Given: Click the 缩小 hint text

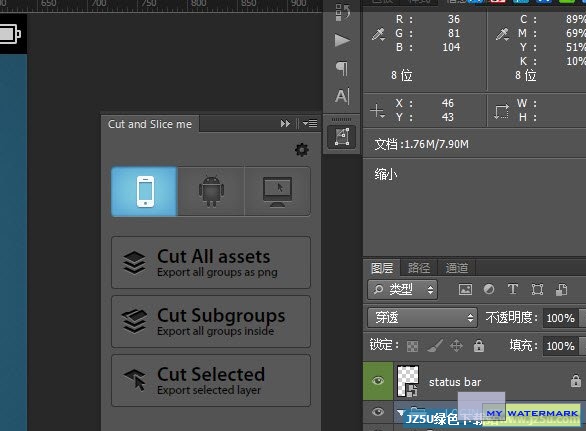Looking at the screenshot, I should (x=386, y=174).
